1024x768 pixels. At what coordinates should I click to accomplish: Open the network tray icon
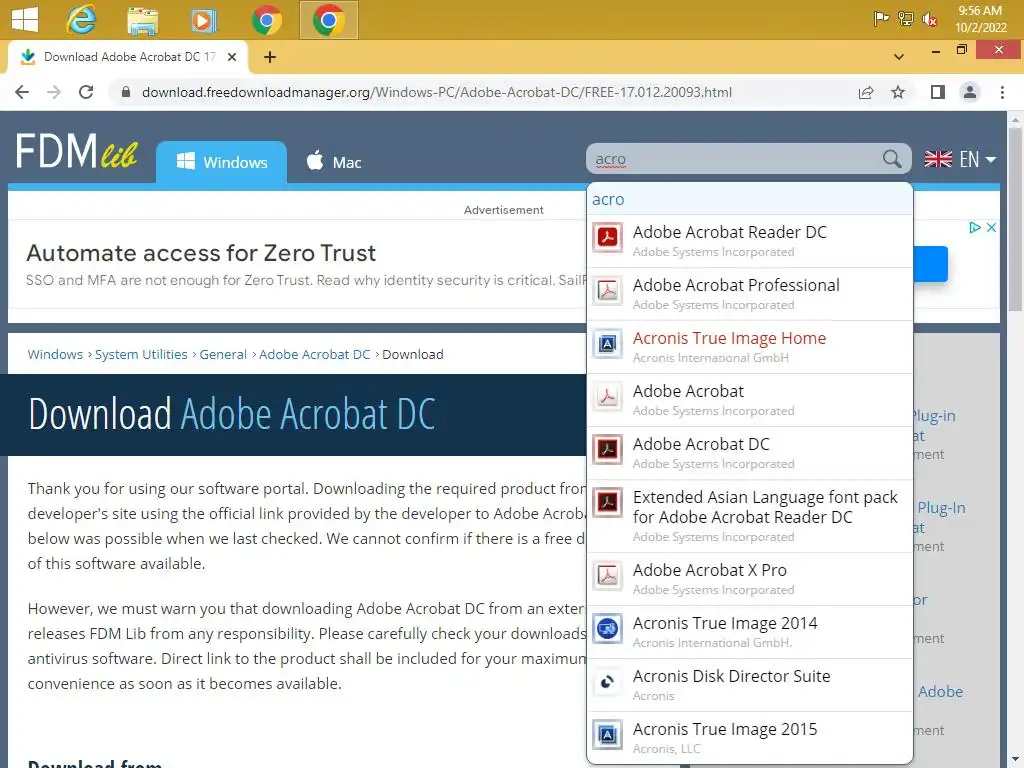(x=905, y=19)
